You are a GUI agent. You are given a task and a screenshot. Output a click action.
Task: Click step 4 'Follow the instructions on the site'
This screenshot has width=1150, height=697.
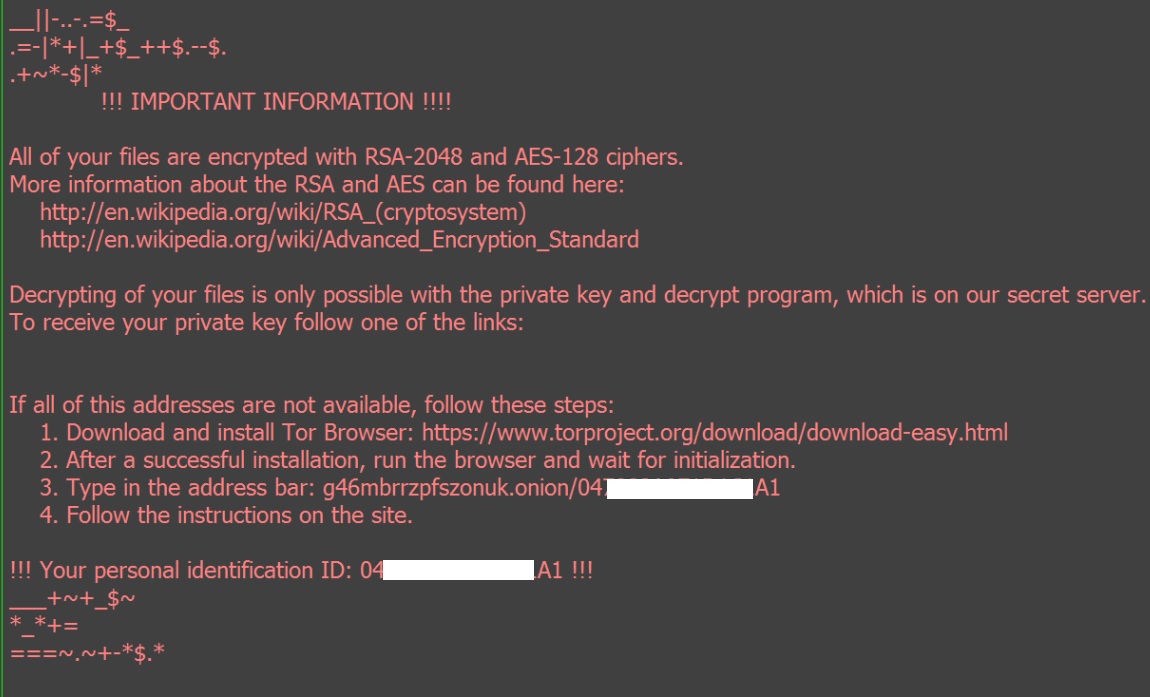coord(239,516)
